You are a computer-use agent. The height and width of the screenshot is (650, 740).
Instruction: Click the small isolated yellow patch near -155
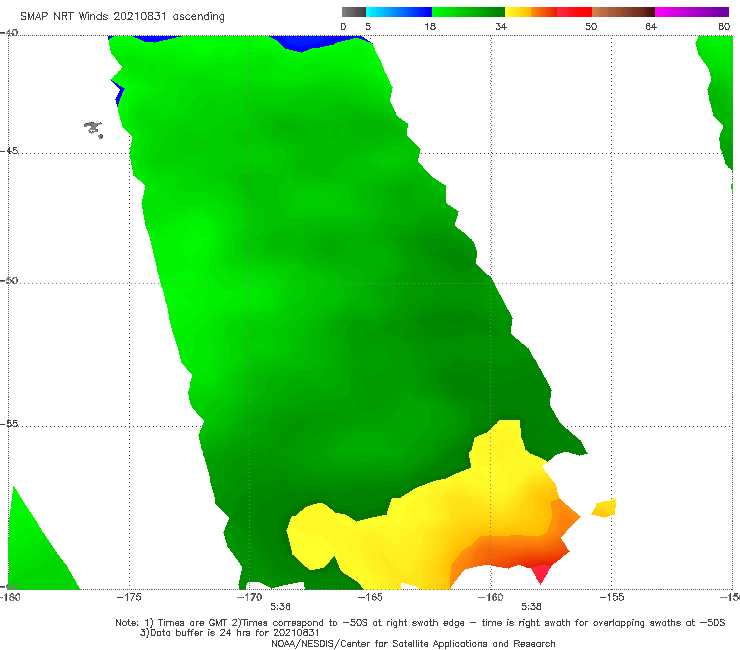click(x=604, y=508)
